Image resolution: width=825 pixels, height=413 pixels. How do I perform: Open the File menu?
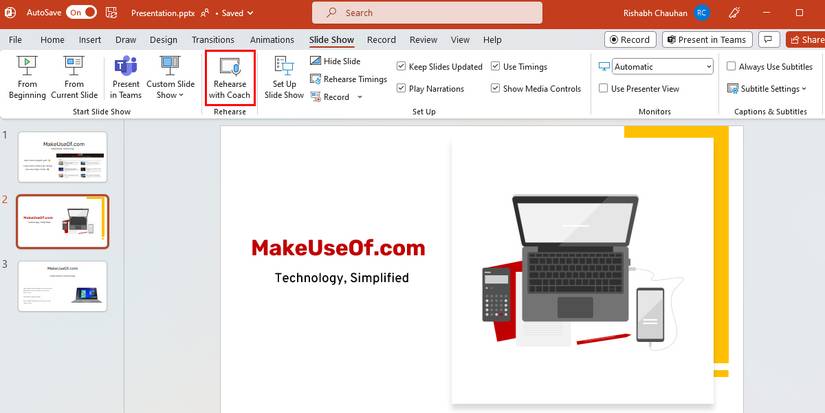(15, 39)
